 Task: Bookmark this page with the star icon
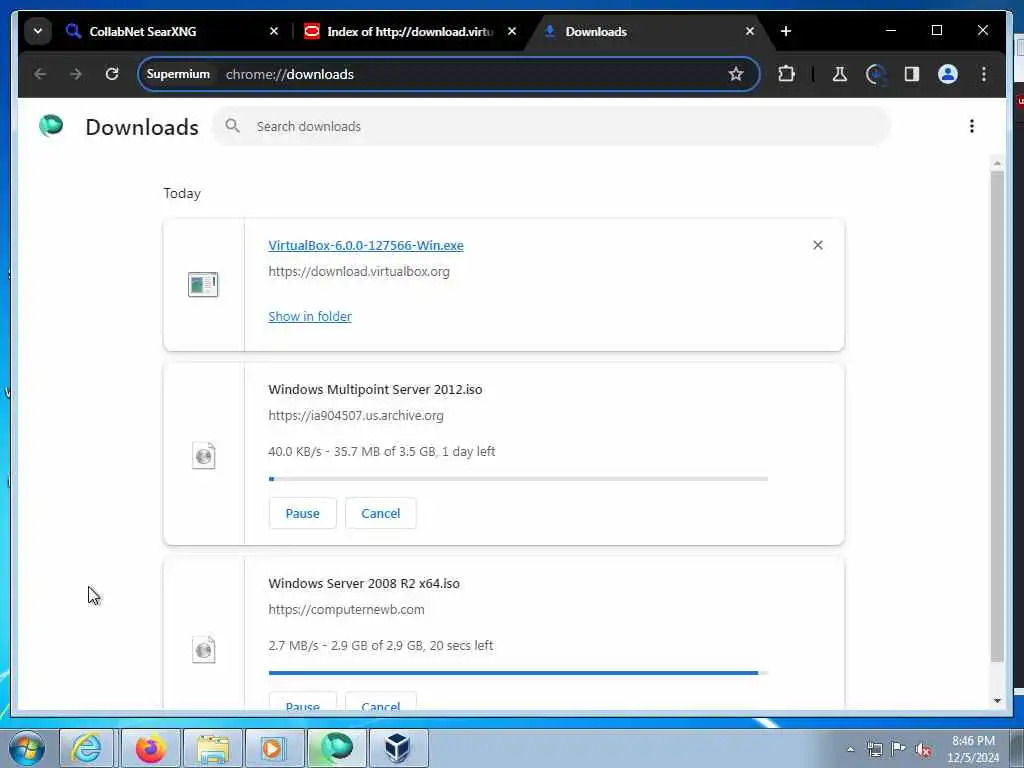click(736, 74)
